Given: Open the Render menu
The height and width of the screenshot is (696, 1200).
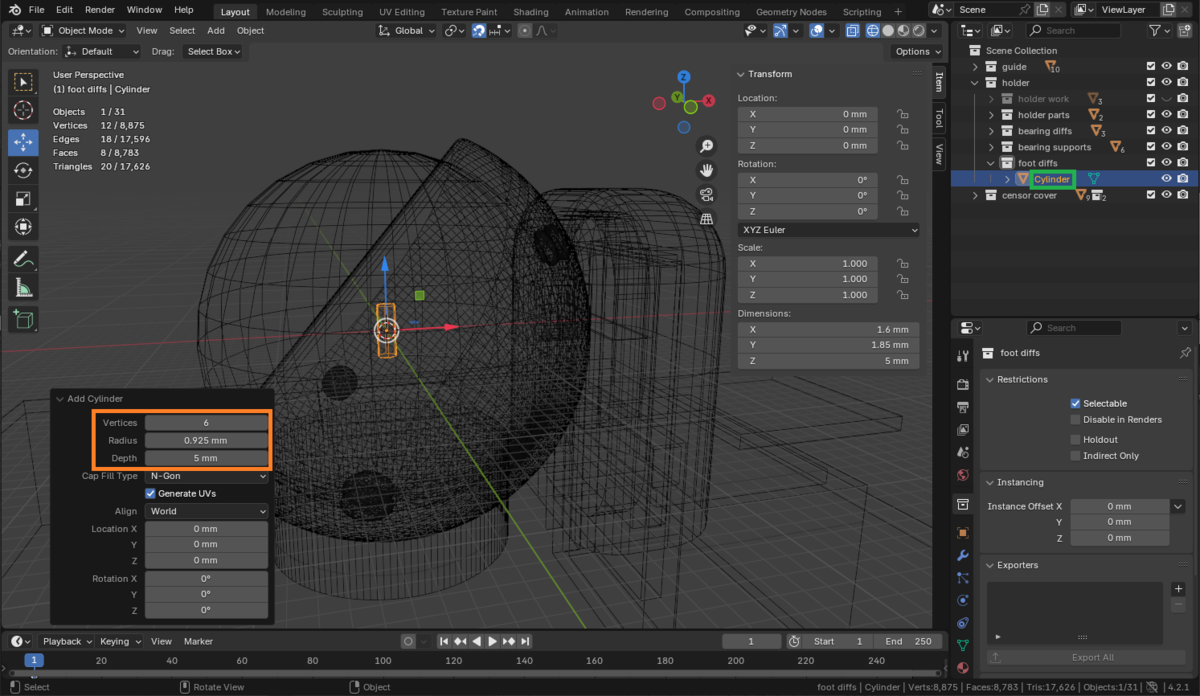Looking at the screenshot, I should tap(99, 9).
